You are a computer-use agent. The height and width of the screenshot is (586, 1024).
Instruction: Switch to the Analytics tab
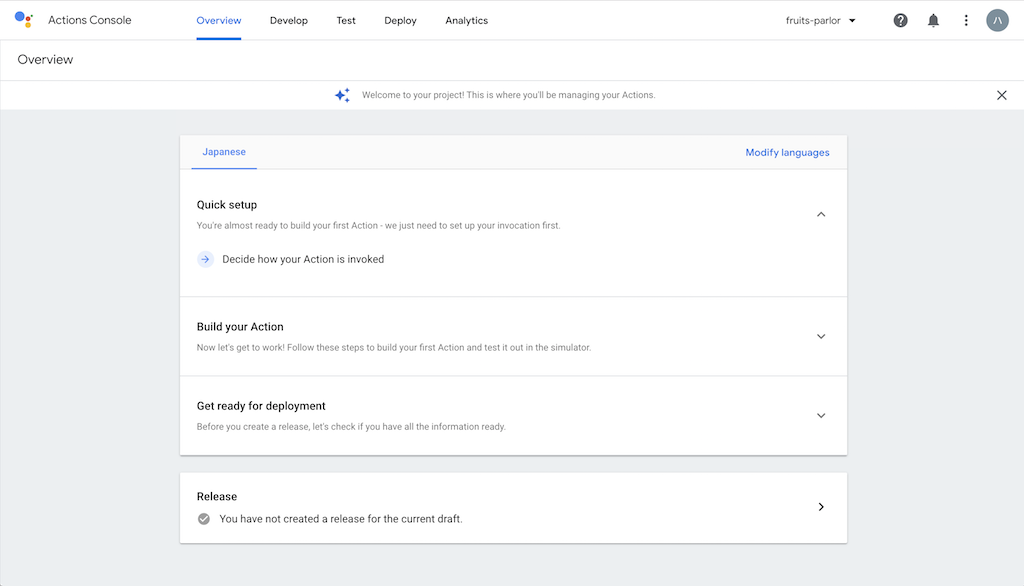point(466,20)
